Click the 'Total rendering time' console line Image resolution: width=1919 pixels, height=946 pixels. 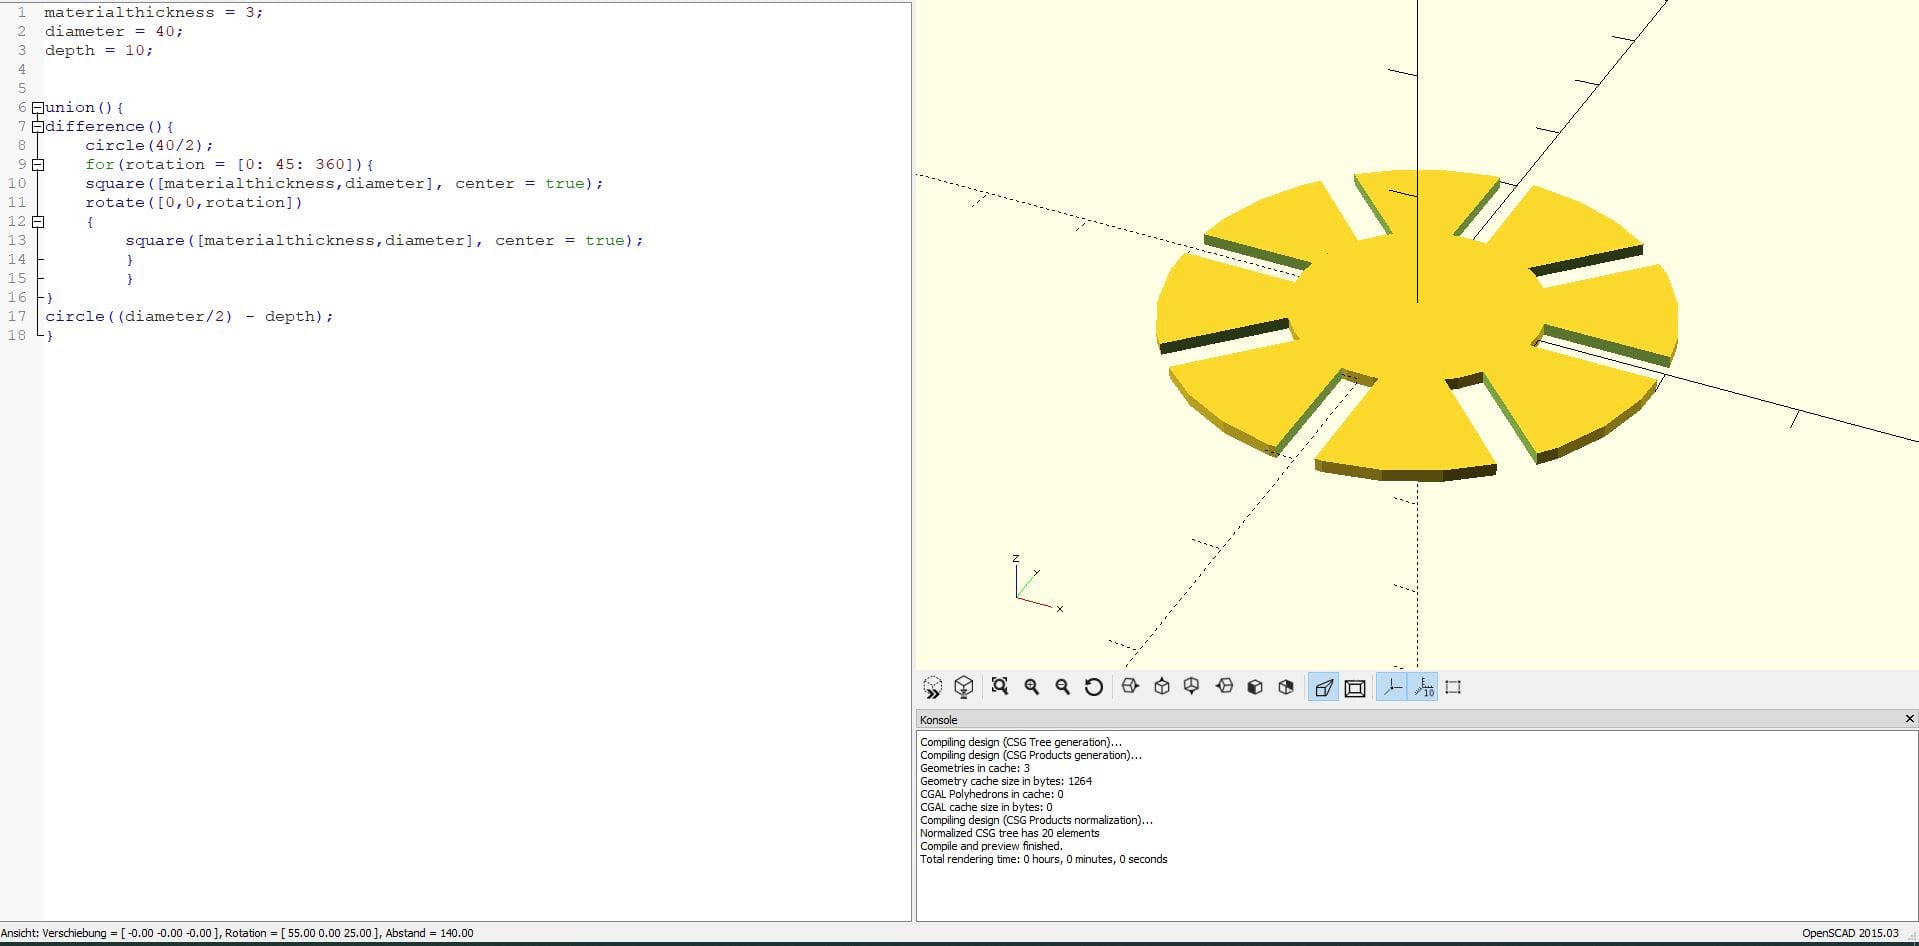point(1044,859)
